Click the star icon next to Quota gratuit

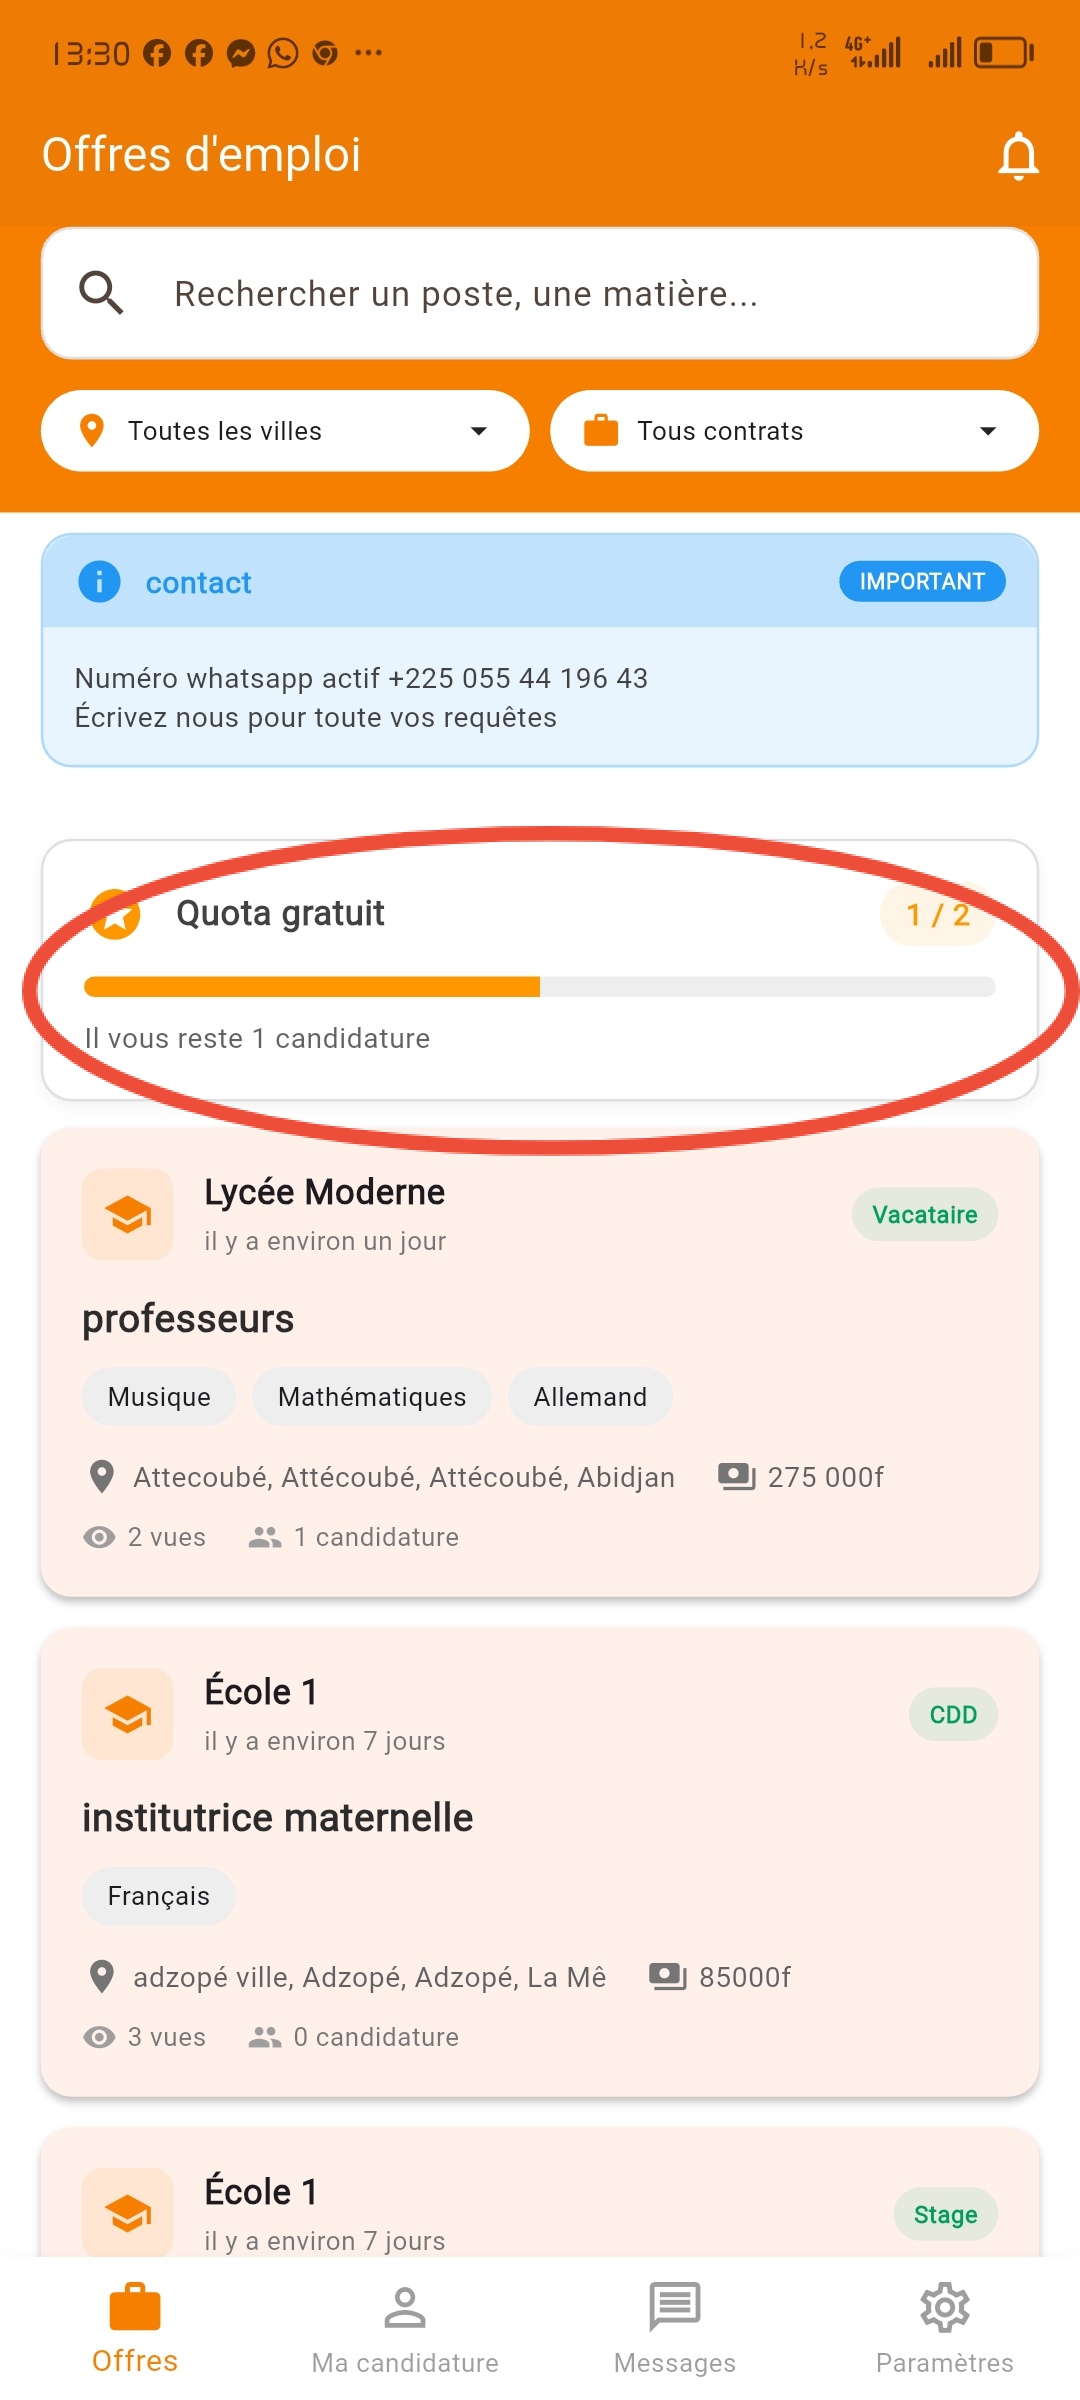click(x=115, y=913)
